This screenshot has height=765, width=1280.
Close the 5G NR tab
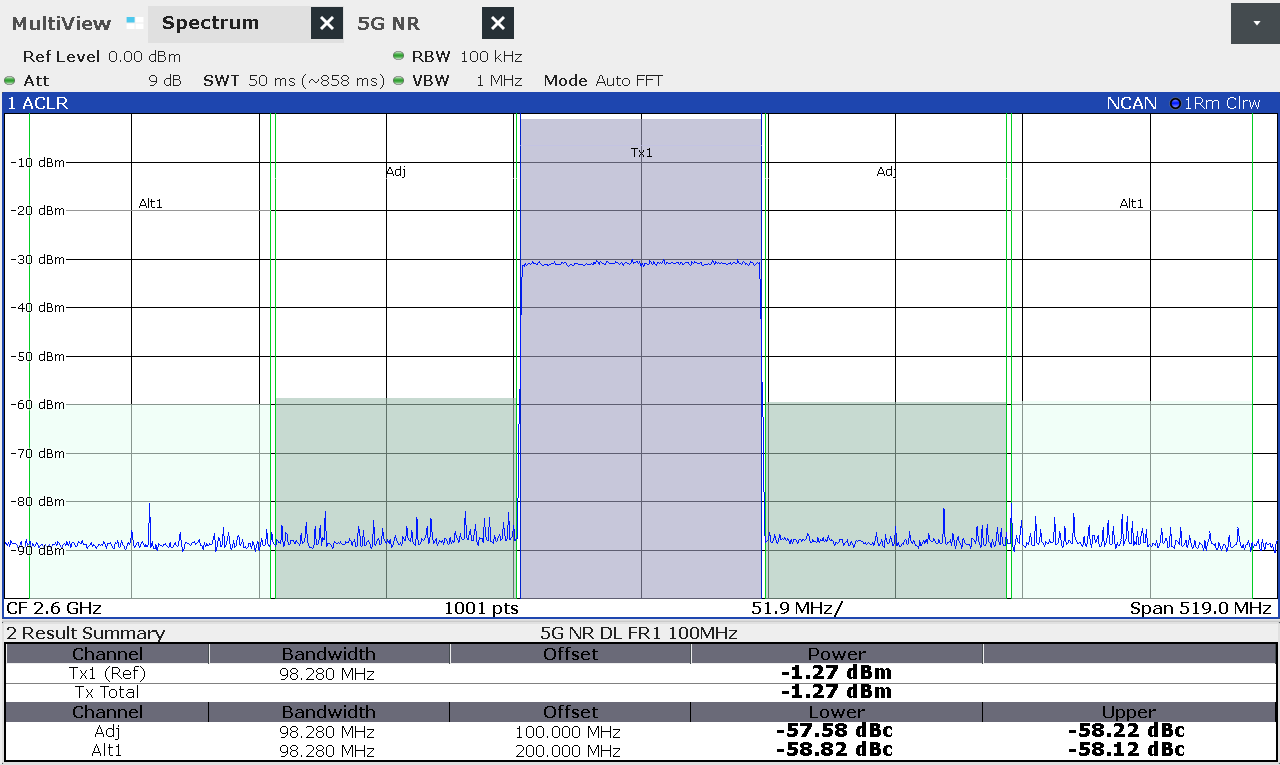498,23
